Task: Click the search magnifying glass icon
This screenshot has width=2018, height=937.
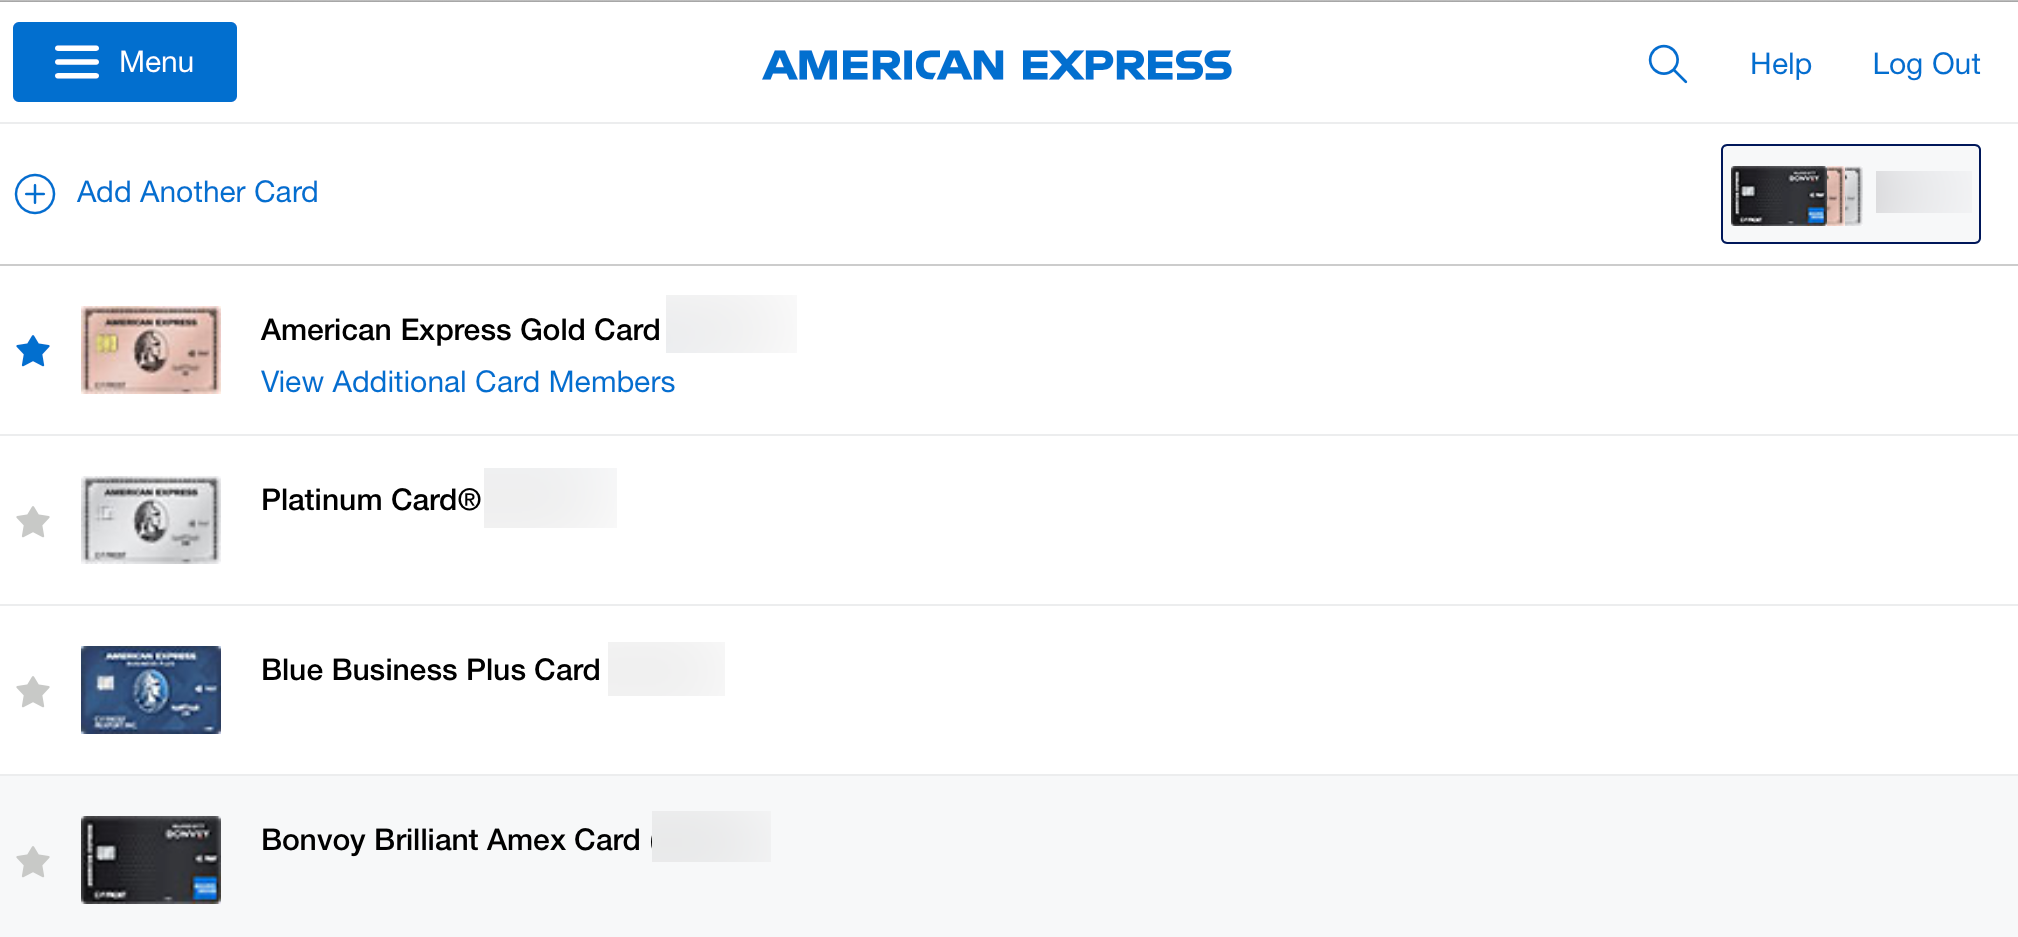Action: point(1666,63)
